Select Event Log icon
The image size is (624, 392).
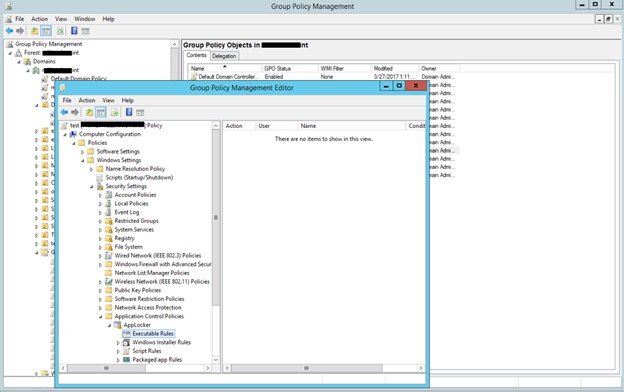[108, 212]
